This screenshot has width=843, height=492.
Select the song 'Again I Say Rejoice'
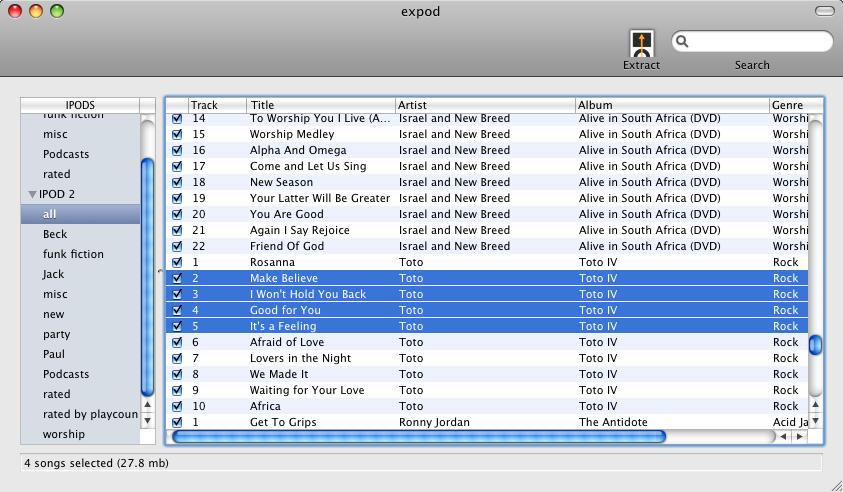point(299,230)
